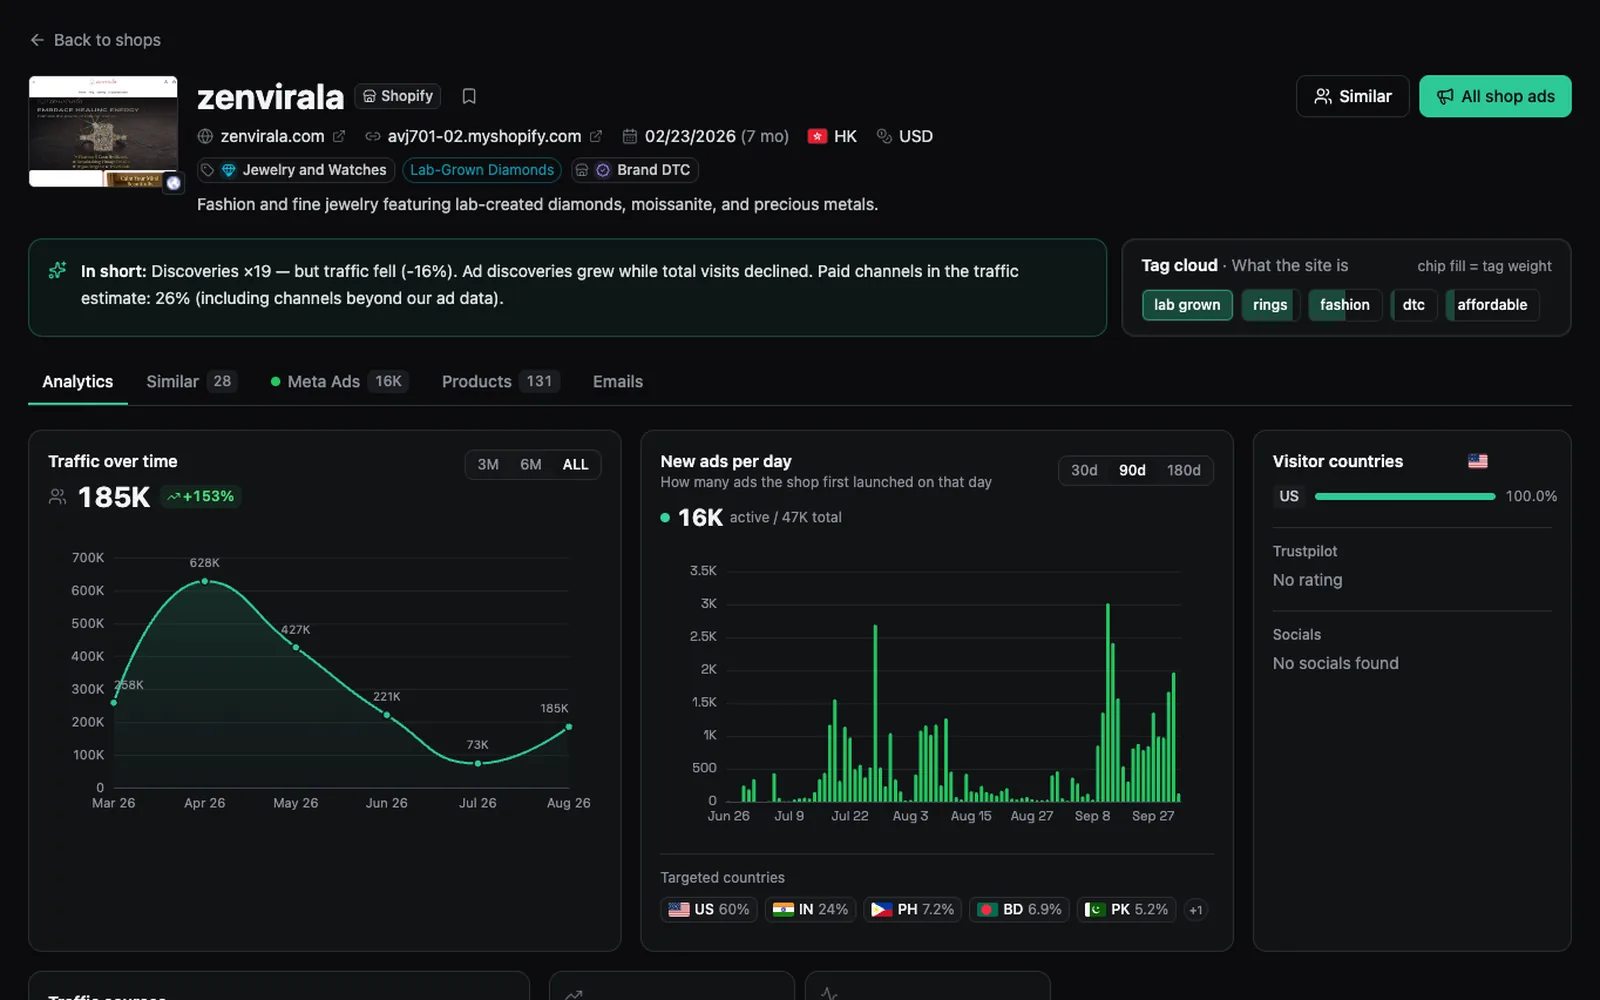
Task: Click the Brand DTC tag
Action: [634, 170]
